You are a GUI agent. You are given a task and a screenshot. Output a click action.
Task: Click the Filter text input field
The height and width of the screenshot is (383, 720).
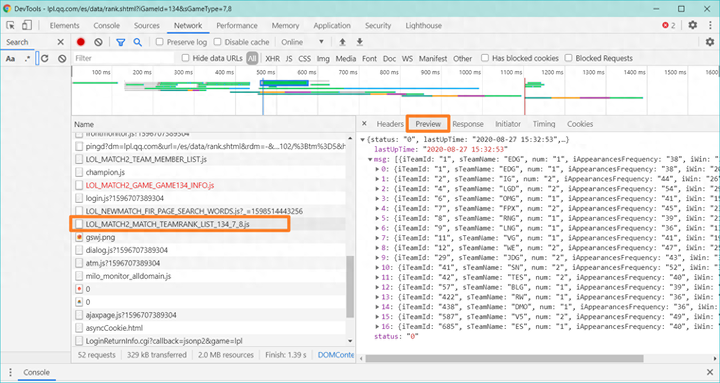click(124, 58)
